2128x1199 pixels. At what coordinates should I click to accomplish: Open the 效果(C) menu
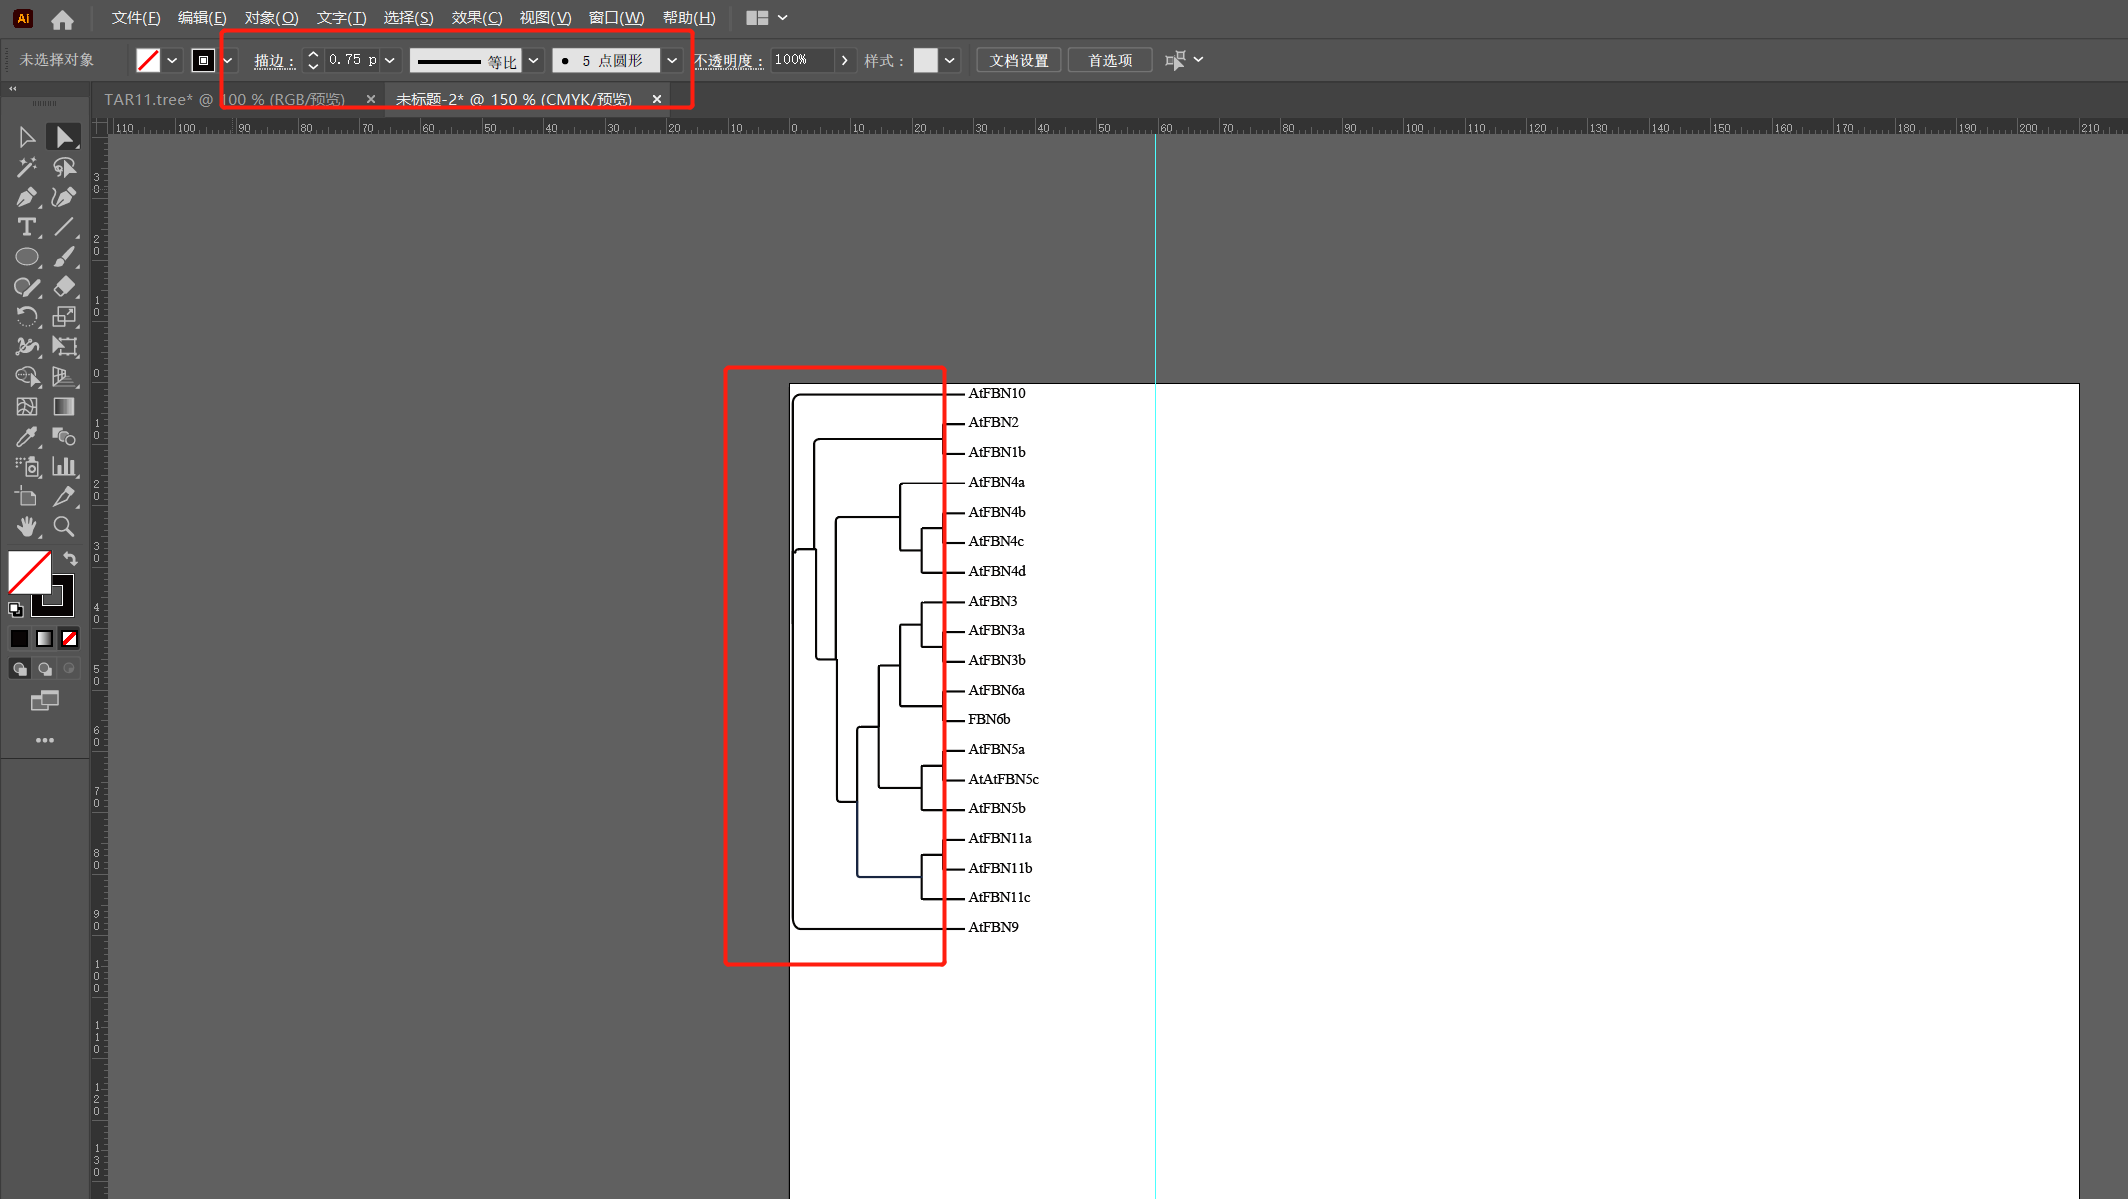click(x=476, y=18)
